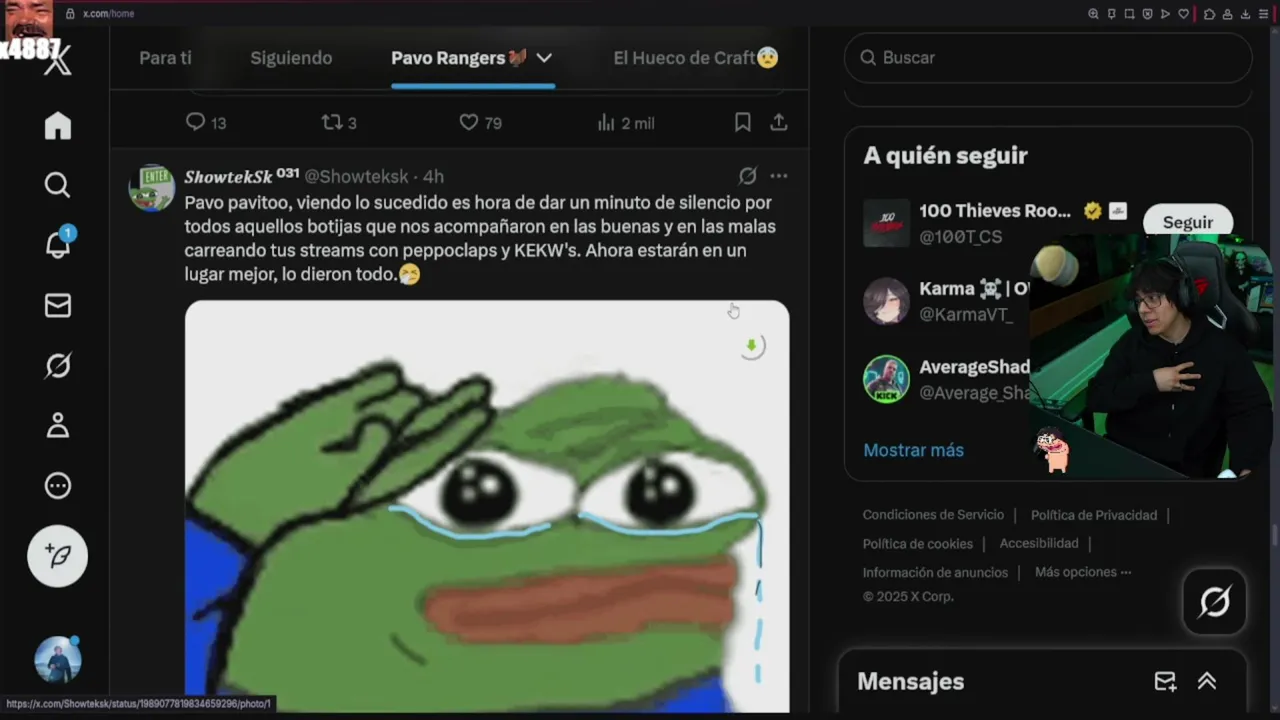Bookmark the post above ShowtekSk's tweet
The width and height of the screenshot is (1280, 720).
(743, 122)
